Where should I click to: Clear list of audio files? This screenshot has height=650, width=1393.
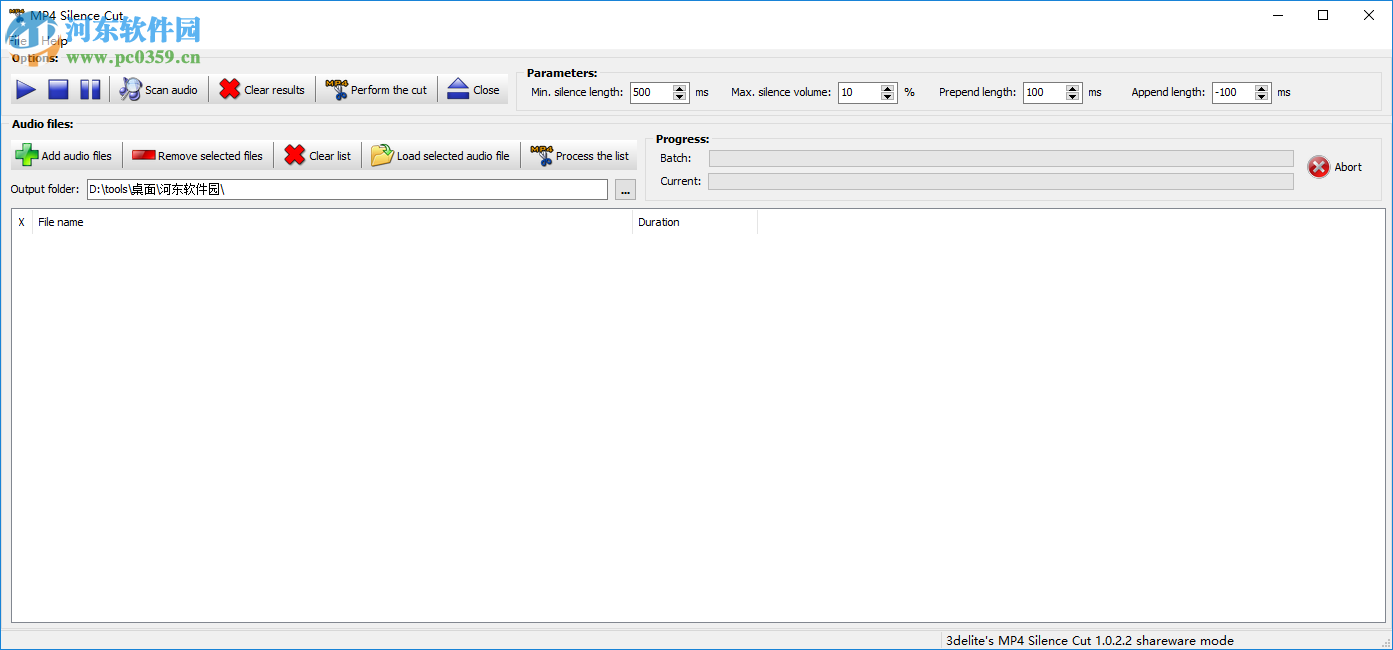coord(318,156)
